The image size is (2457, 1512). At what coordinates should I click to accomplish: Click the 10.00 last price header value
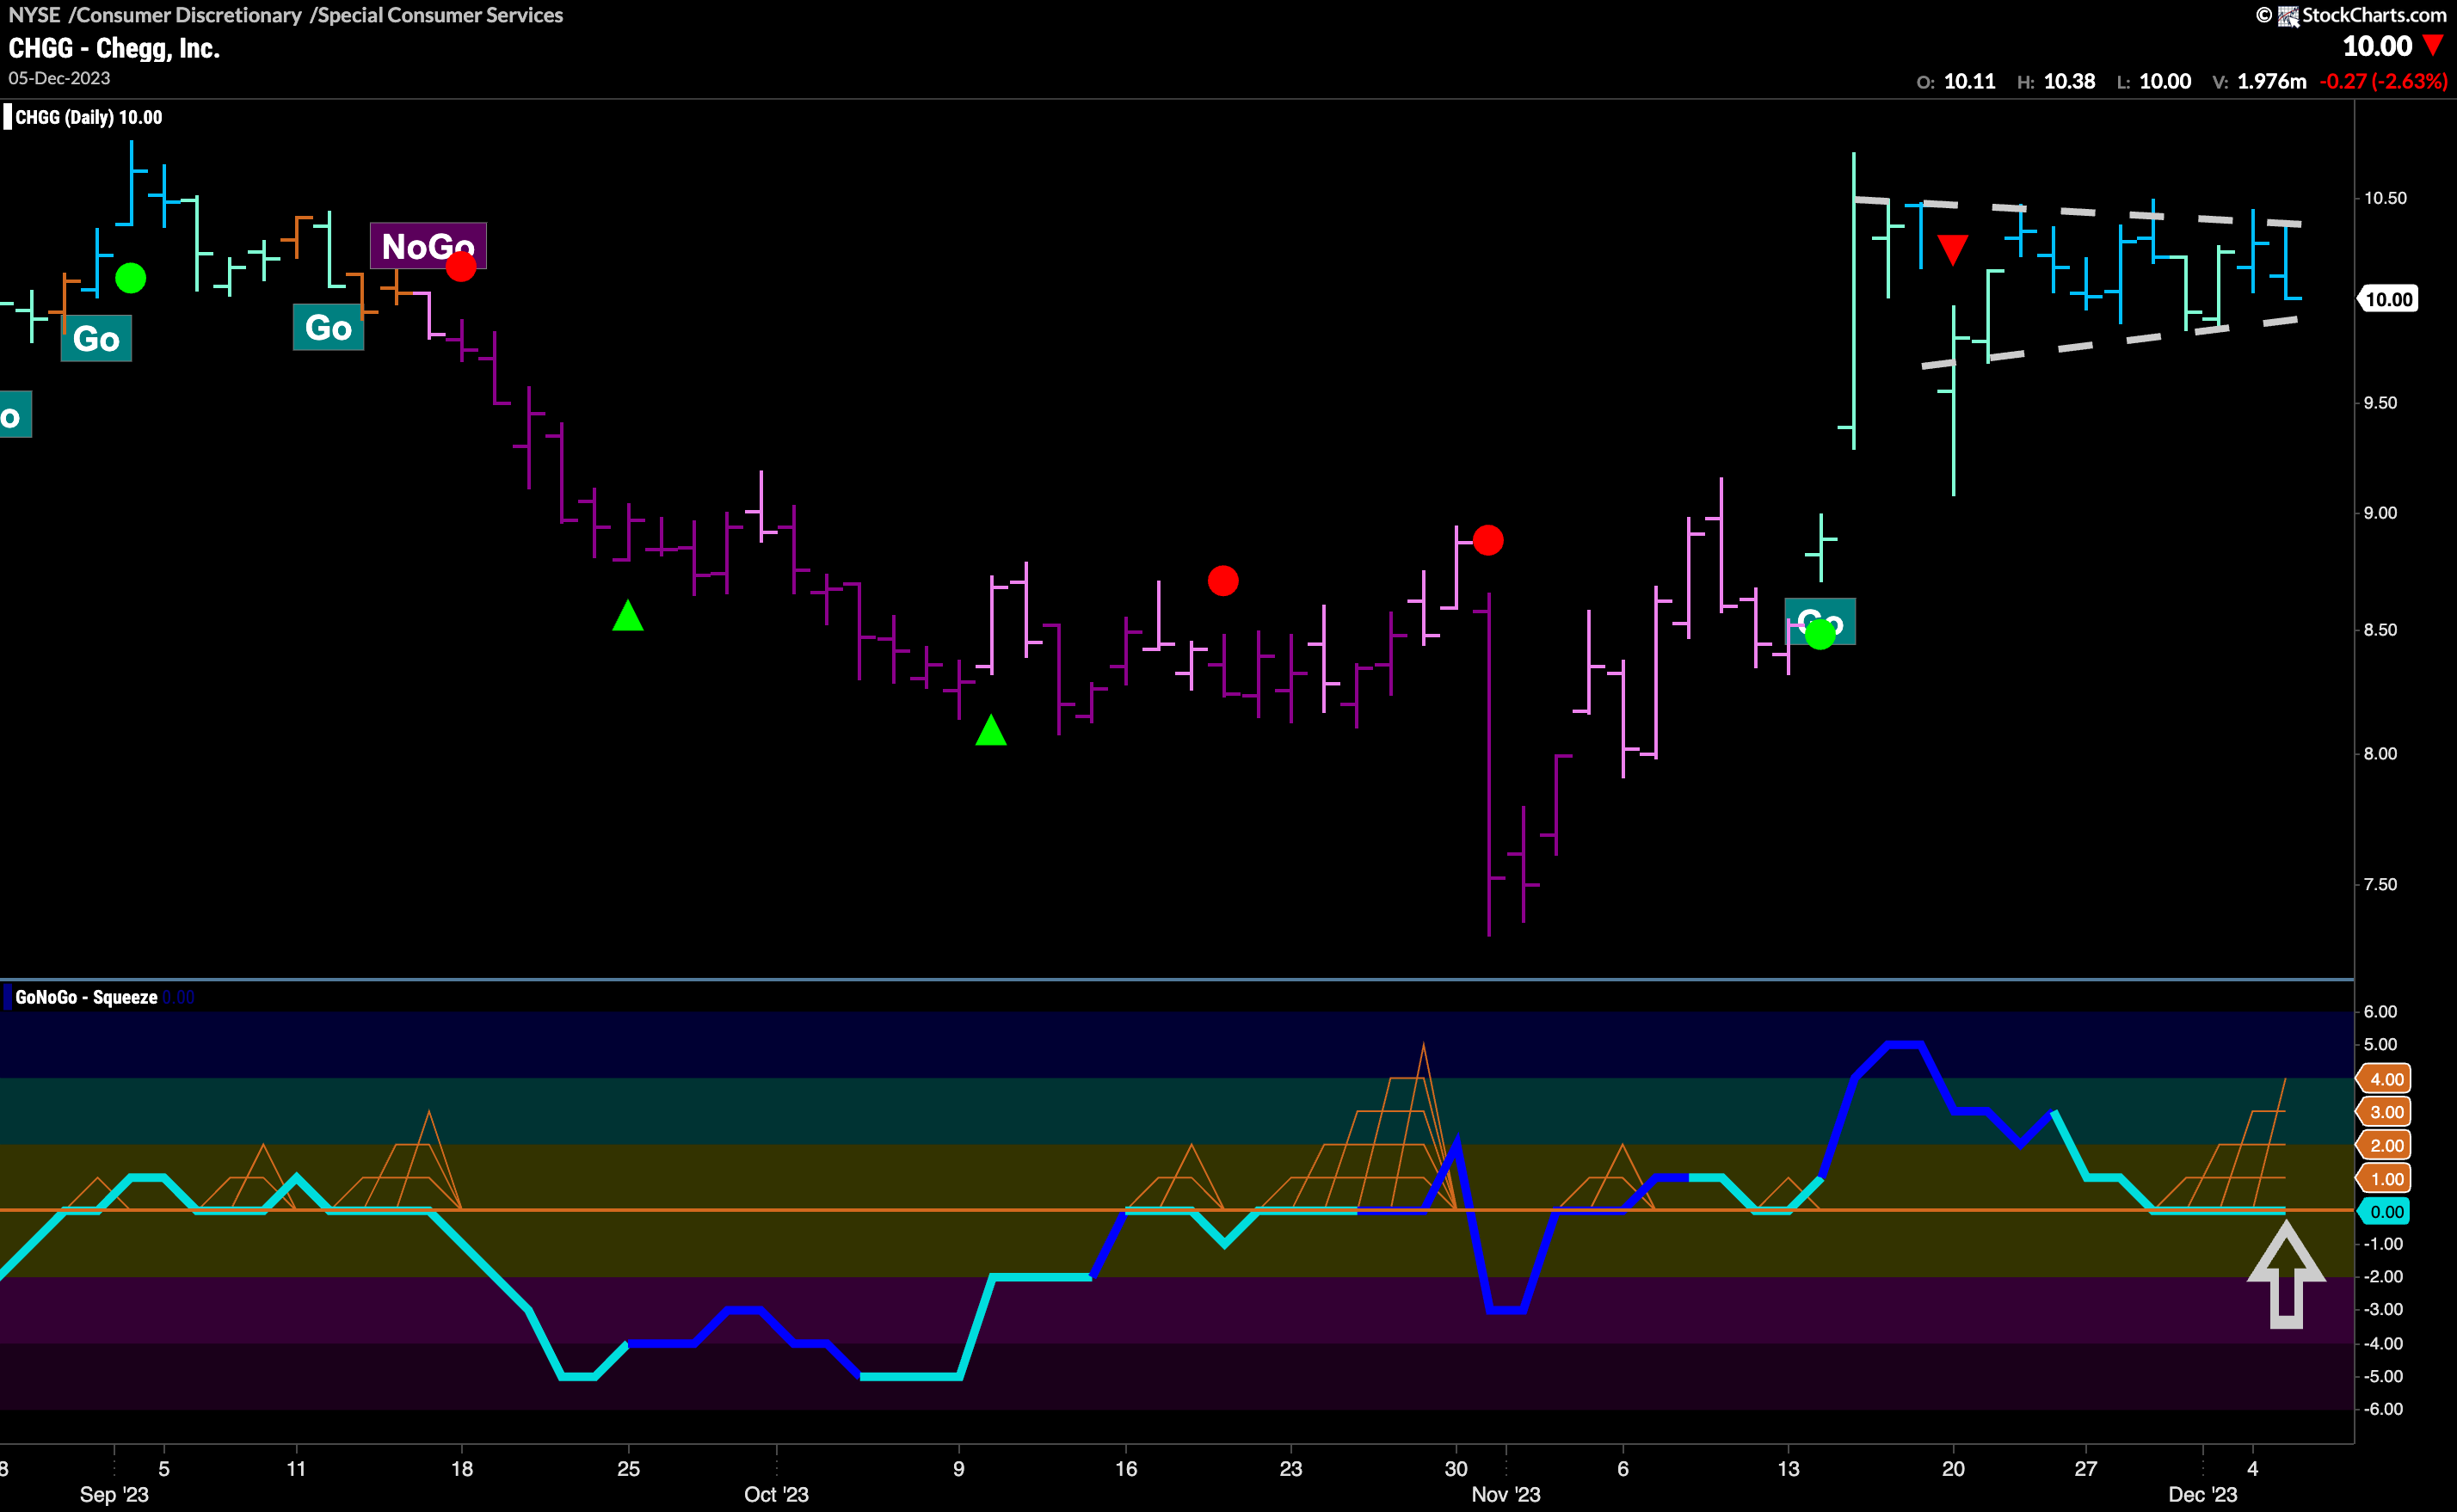click(x=2377, y=46)
